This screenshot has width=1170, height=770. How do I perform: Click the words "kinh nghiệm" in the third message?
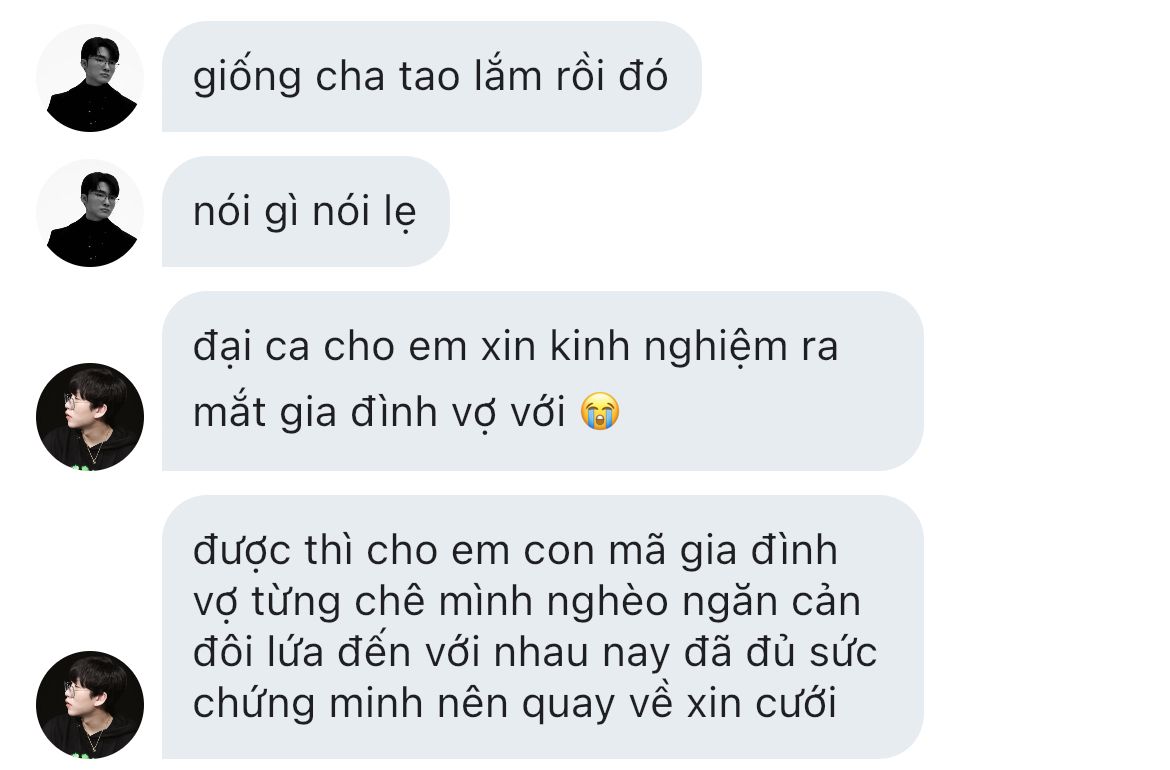click(669, 348)
